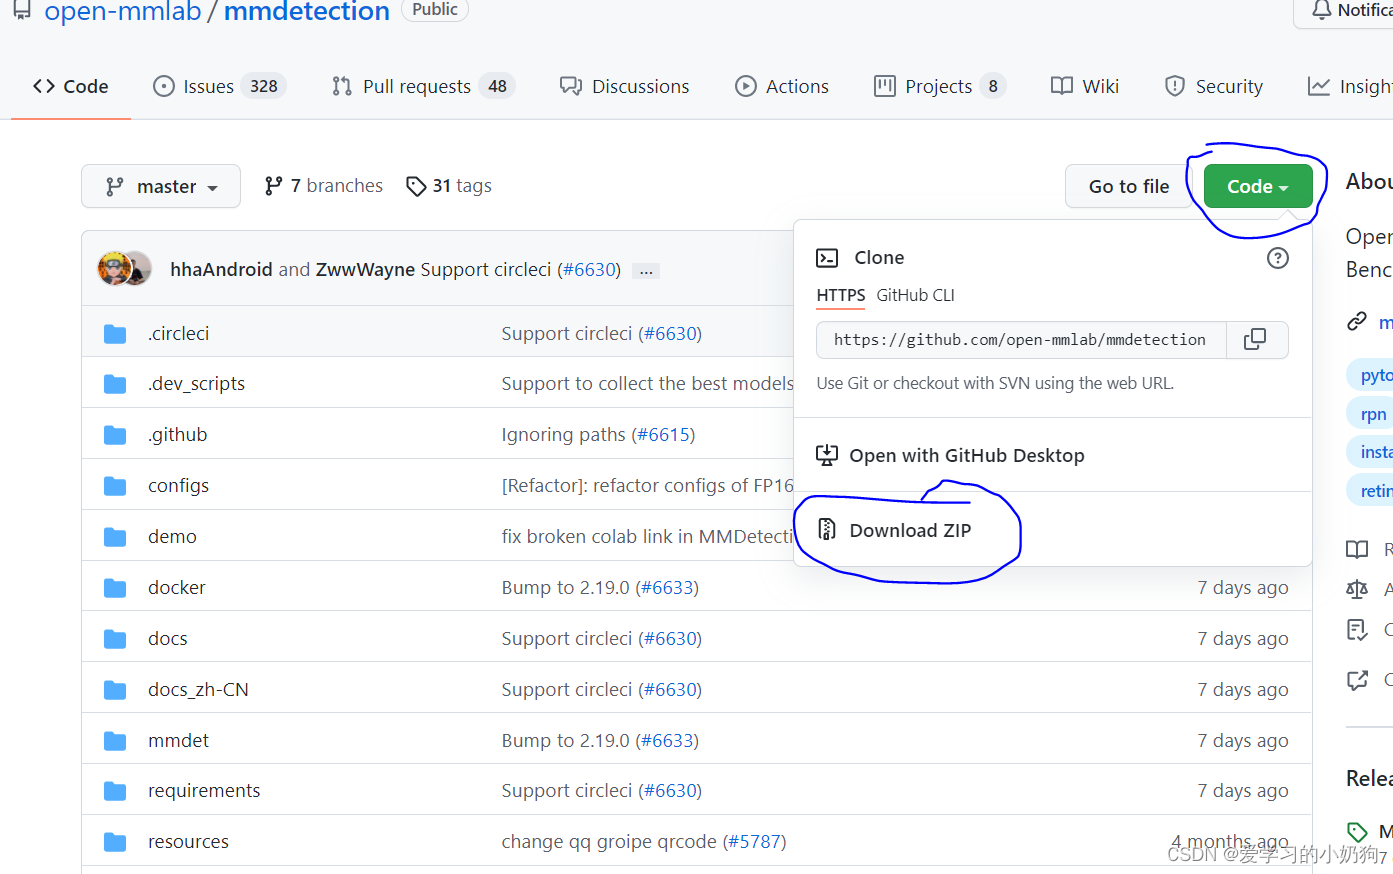Open the docs folder
The height and width of the screenshot is (874, 1393).
click(168, 639)
